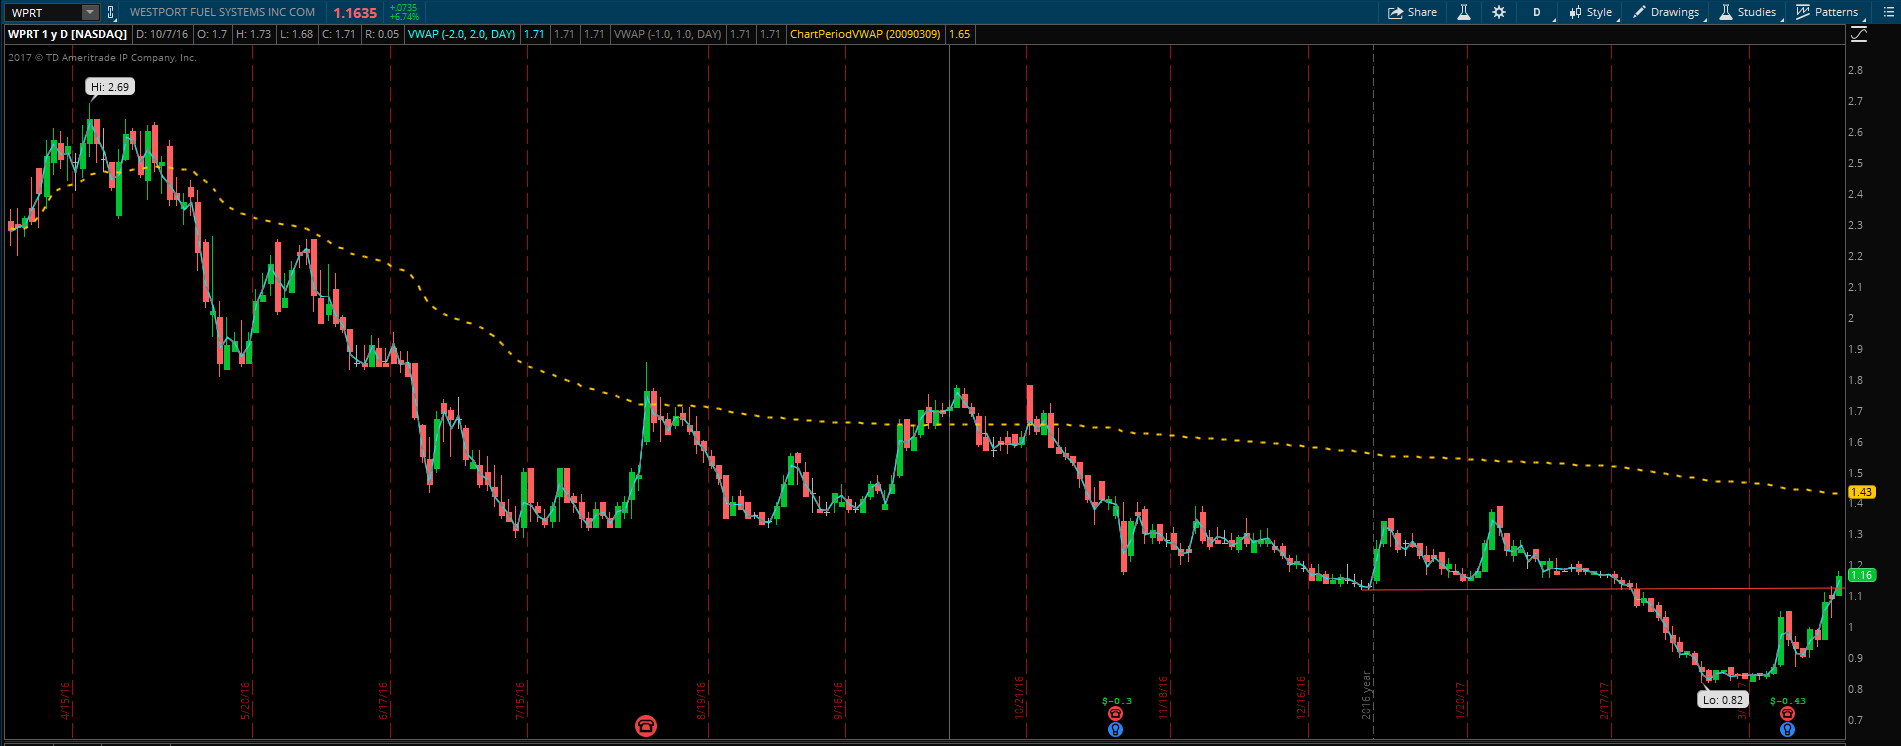Viewport: 1901px width, 746px height.
Task: Expand the symbol dropdown arrow
Action: pos(90,12)
